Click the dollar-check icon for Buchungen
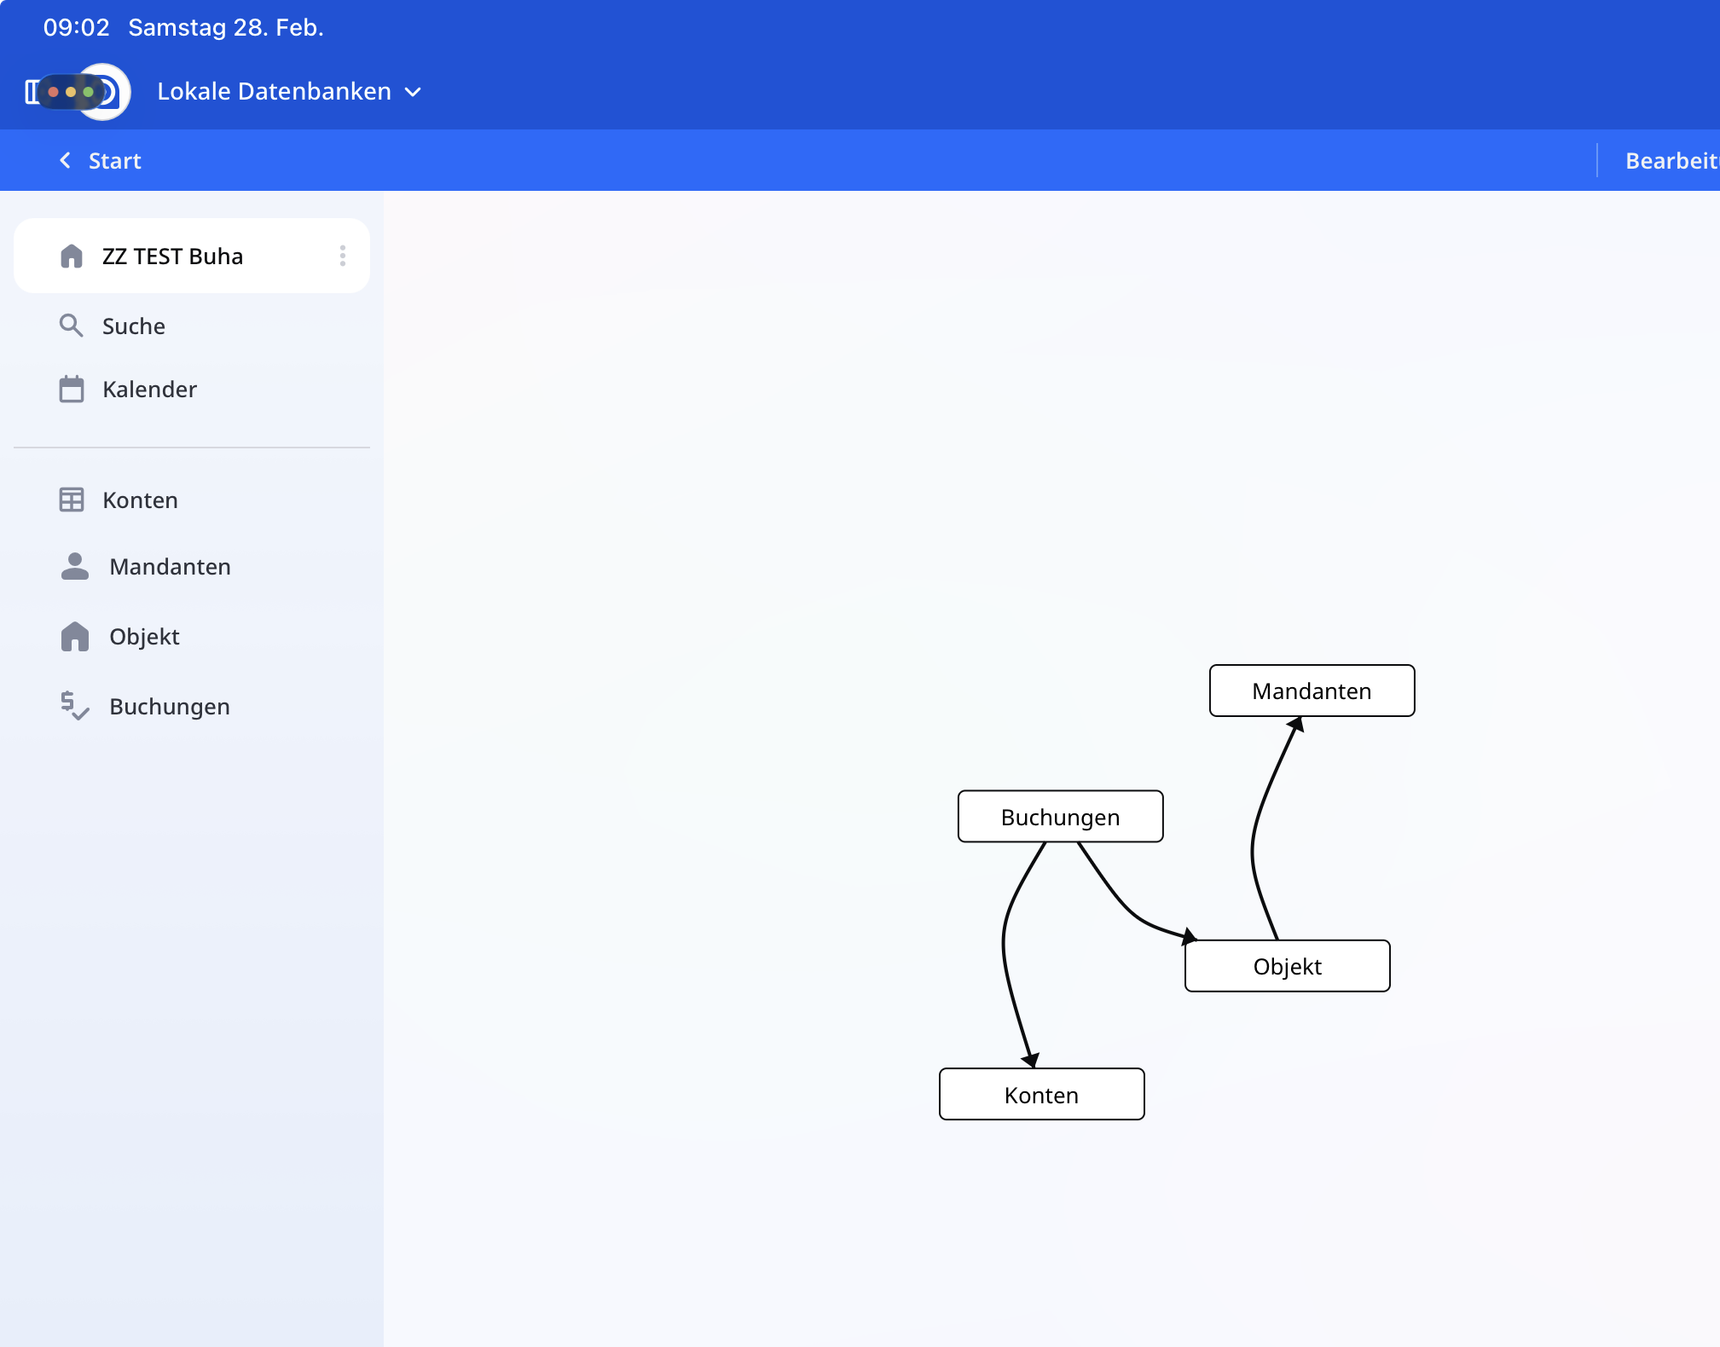Viewport: 1720px width, 1347px height. [74, 706]
